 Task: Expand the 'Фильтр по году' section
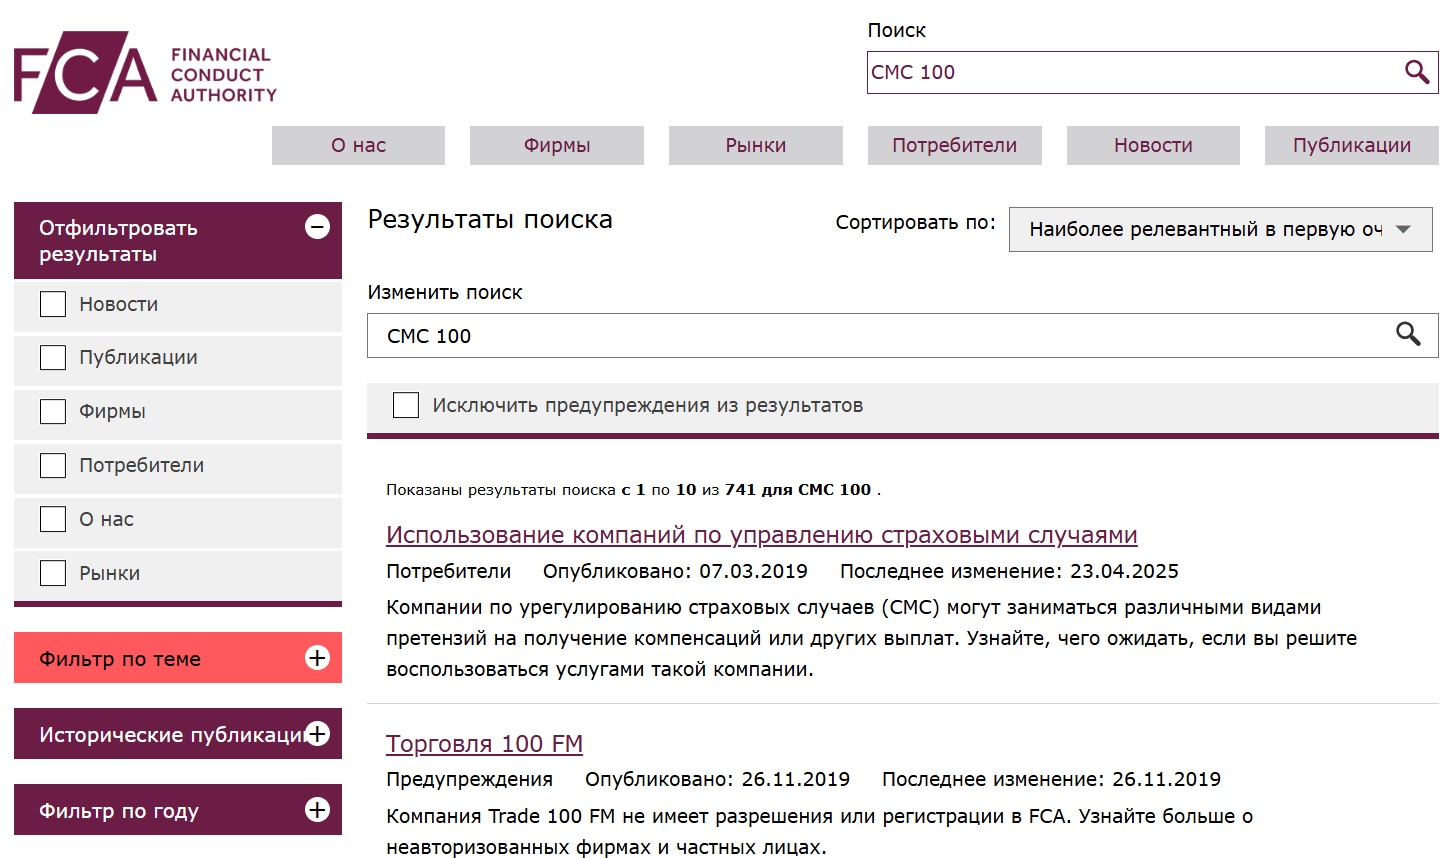(178, 809)
